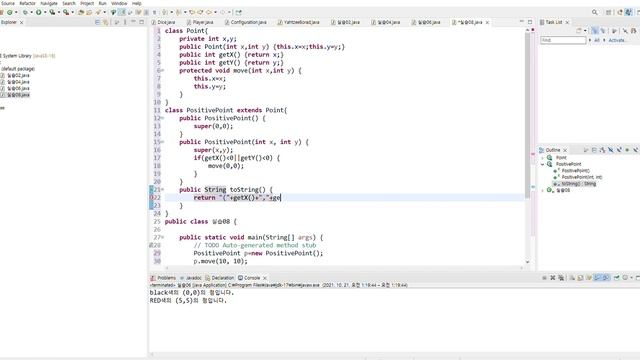The height and width of the screenshot is (360, 640).
Task: Collapse the PositivePoint class in Outline
Action: tap(542, 164)
